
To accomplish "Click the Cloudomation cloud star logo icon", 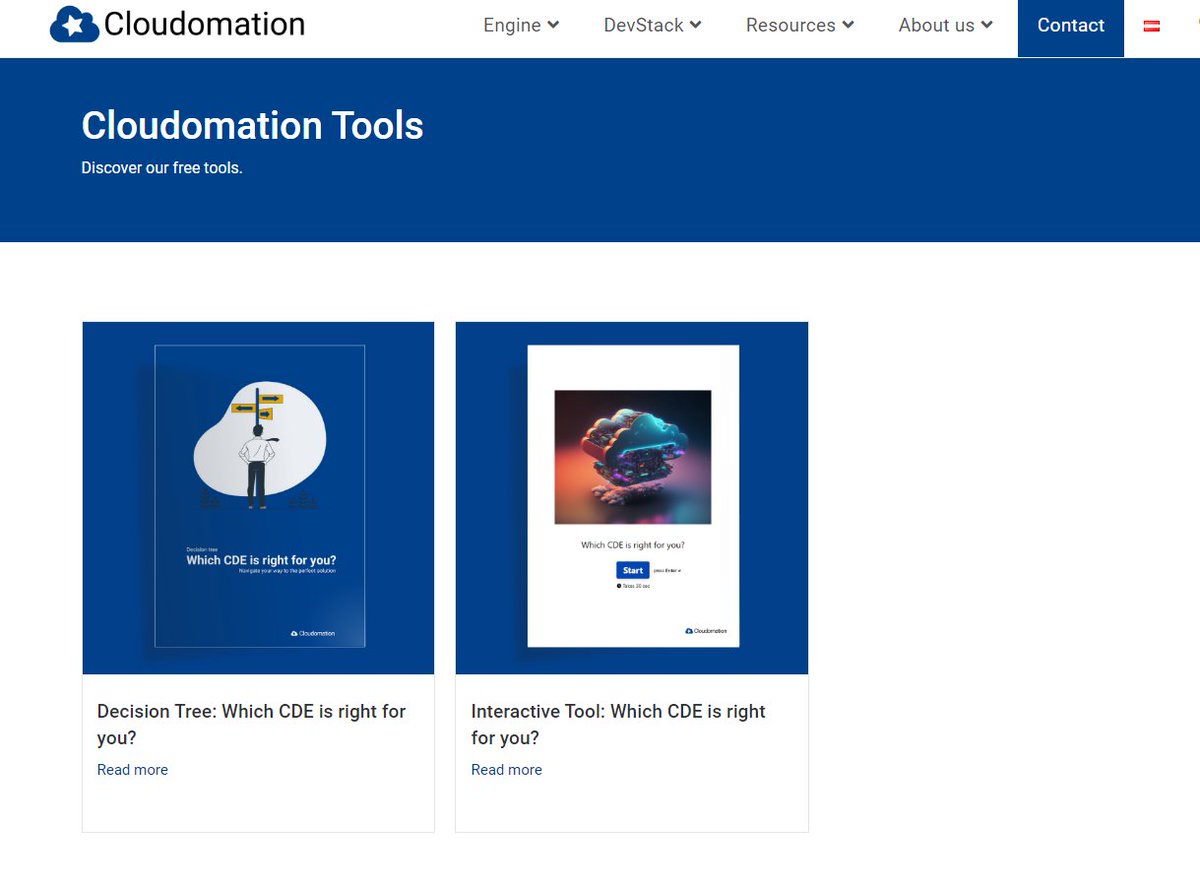I will click(74, 24).
